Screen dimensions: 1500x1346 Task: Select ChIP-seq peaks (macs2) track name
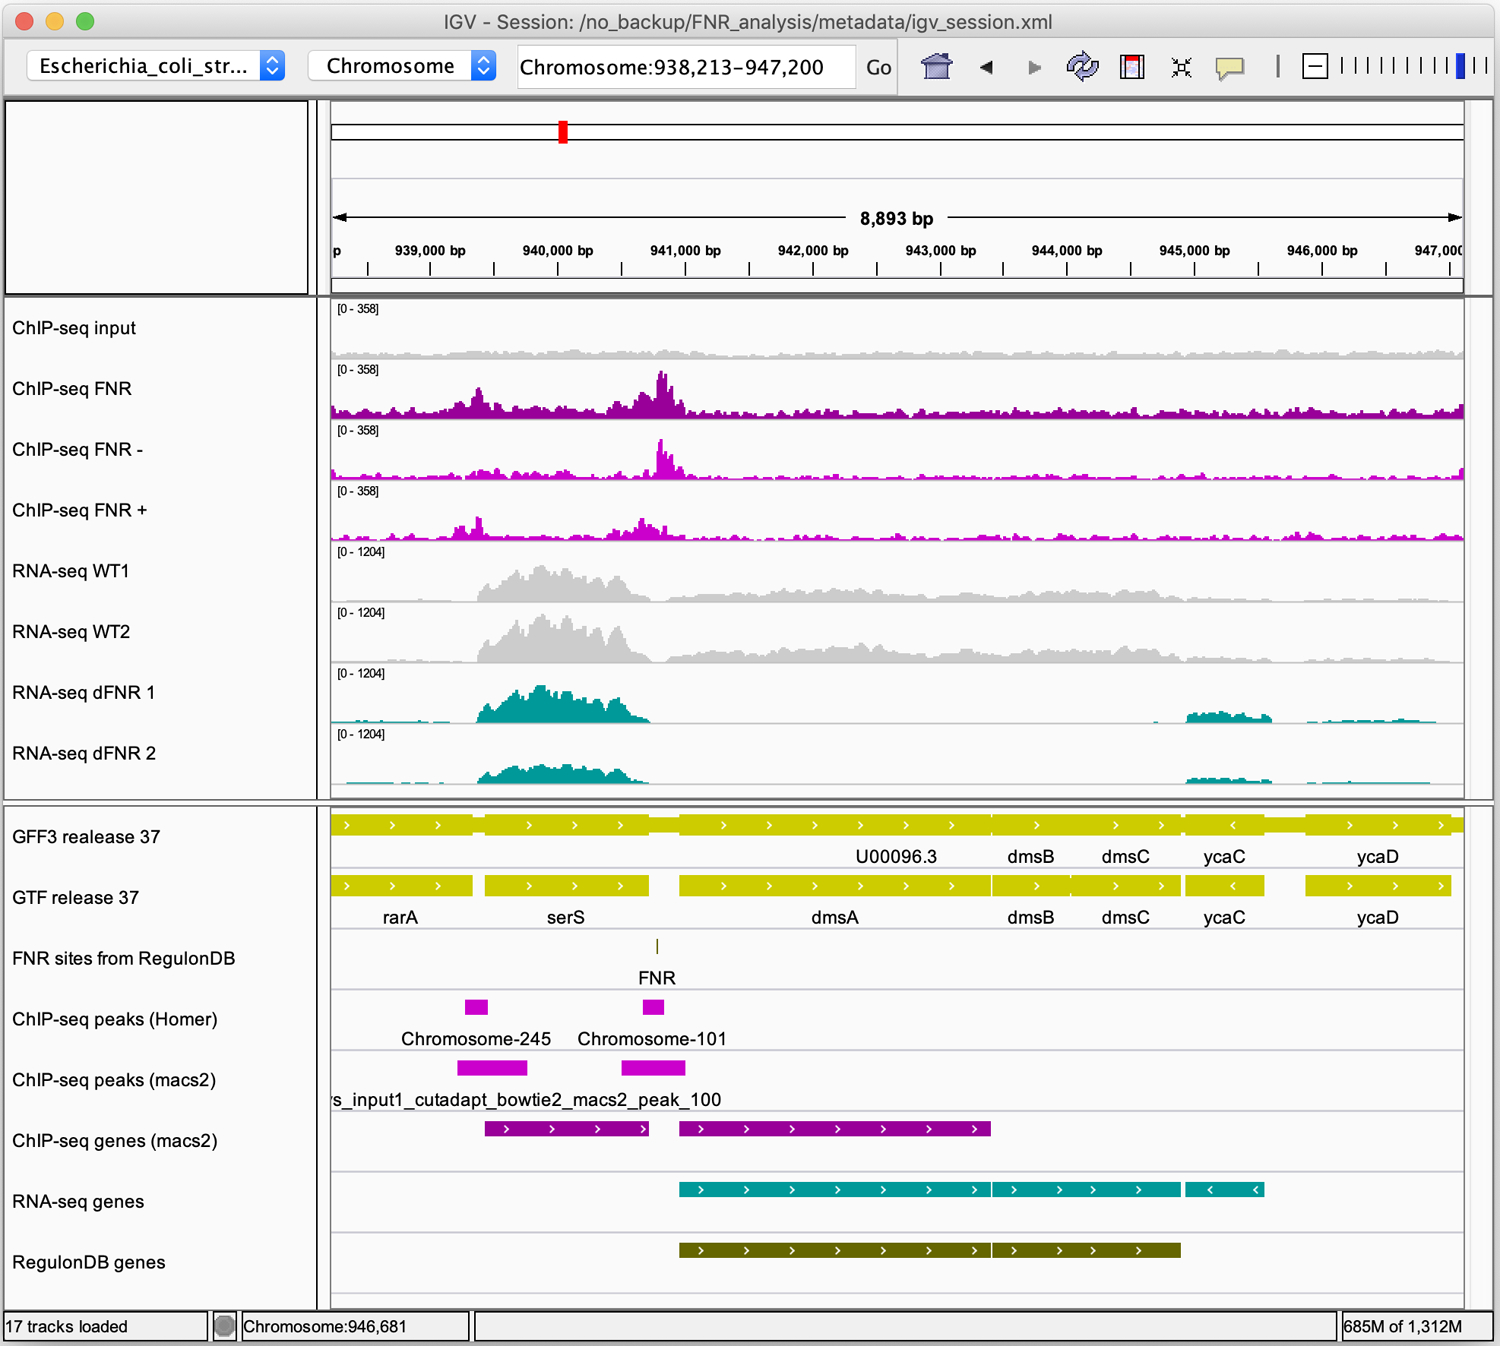(x=114, y=1080)
